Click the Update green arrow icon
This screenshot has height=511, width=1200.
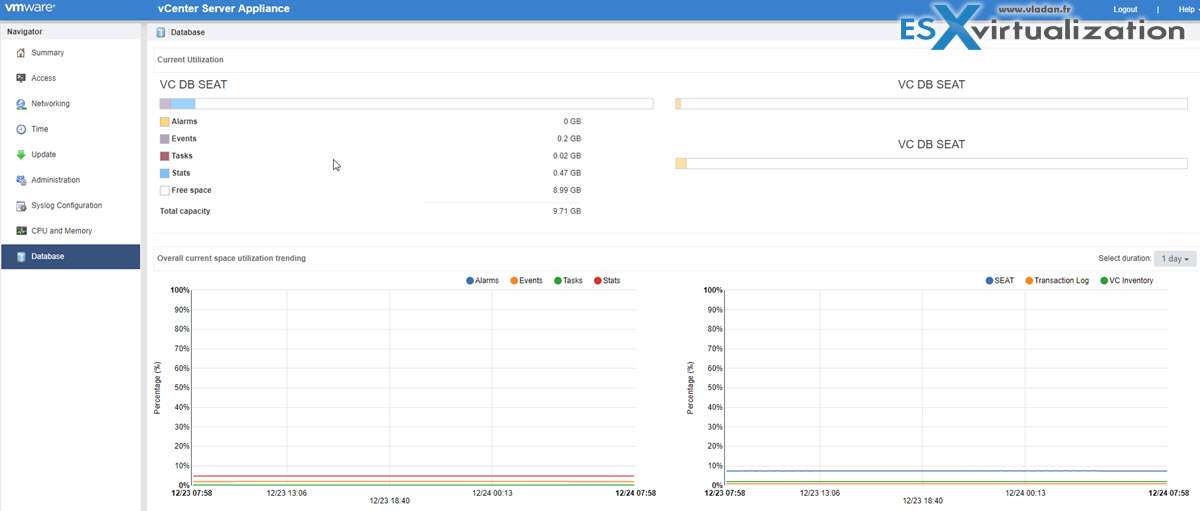pyautogui.click(x=21, y=155)
